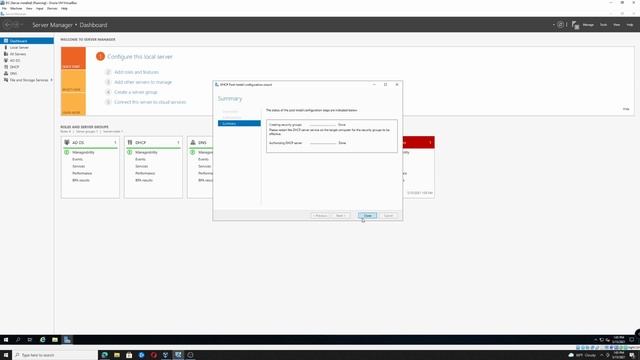
Task: Expand File and Storage Services arrow
Action: click(51, 80)
